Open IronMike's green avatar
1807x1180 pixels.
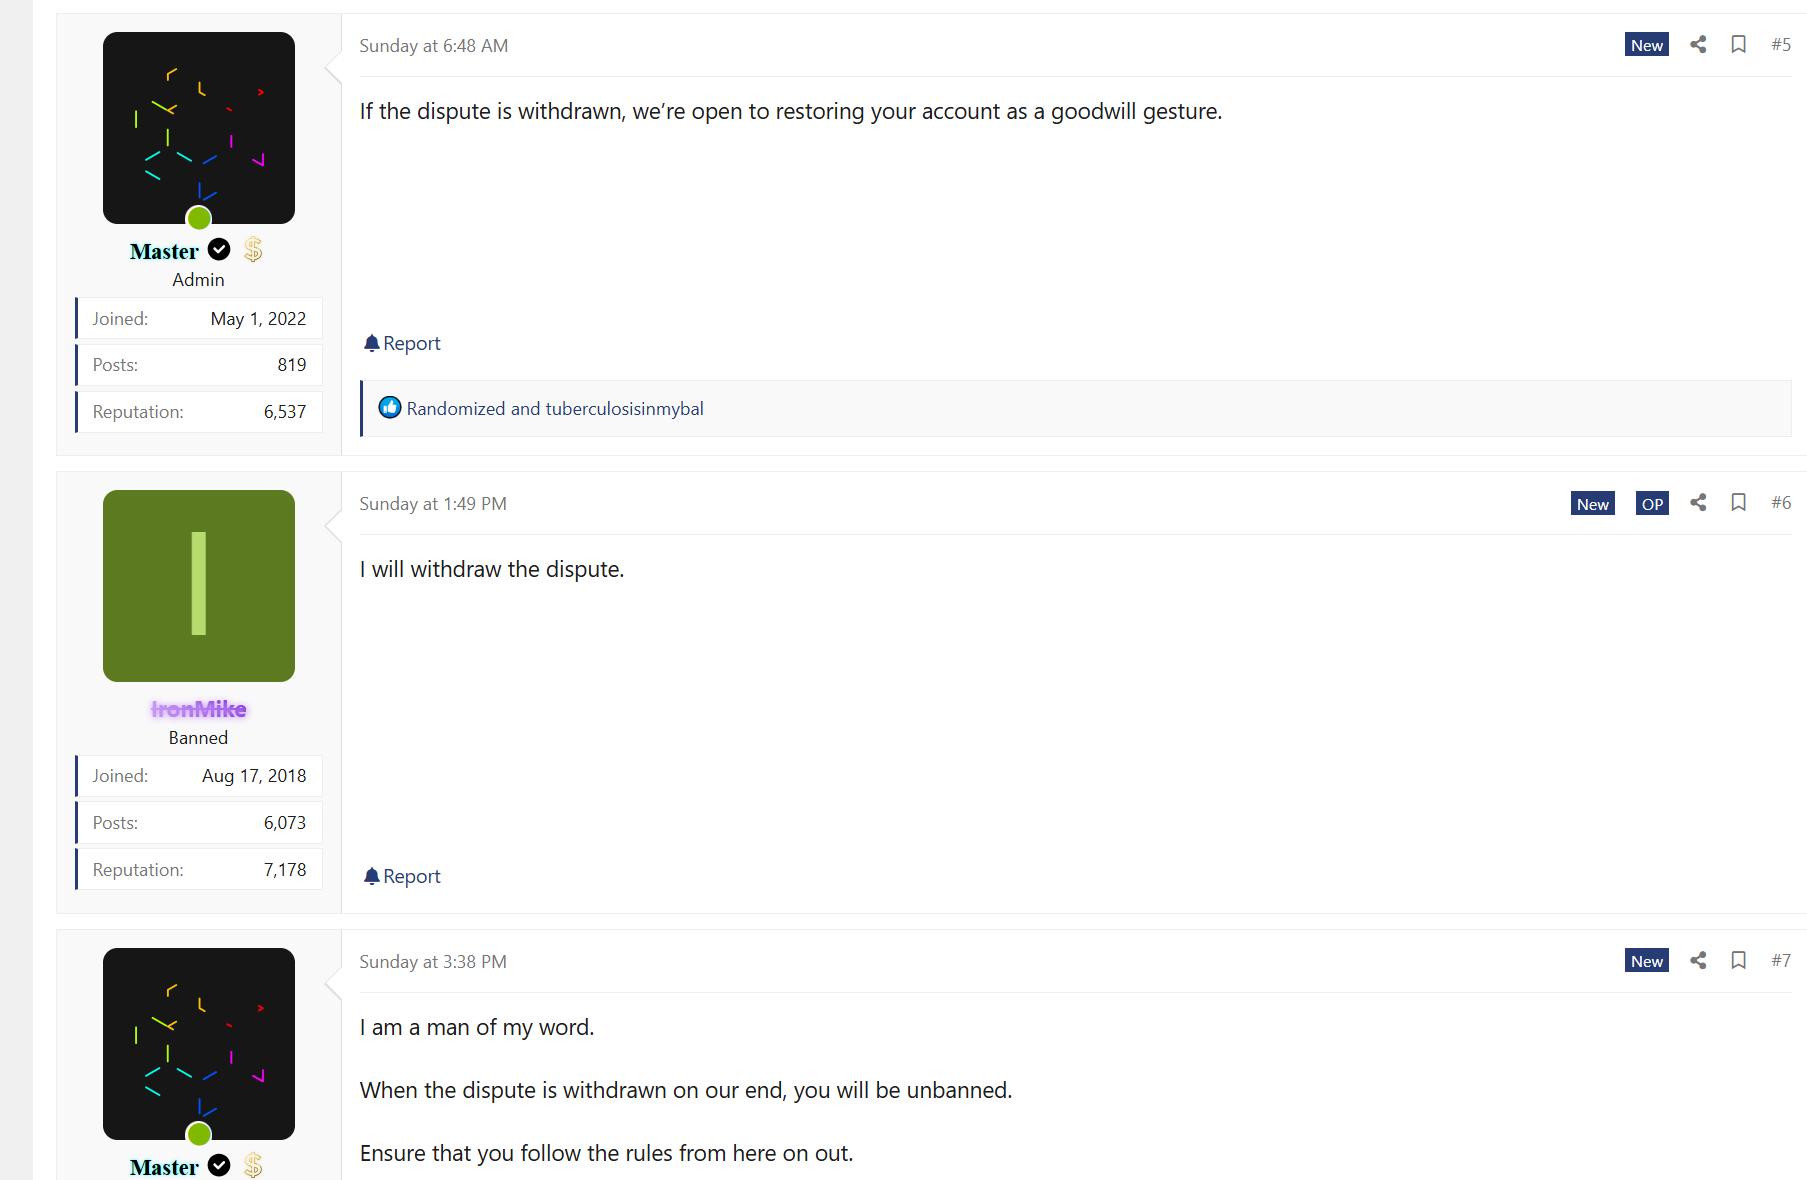(x=199, y=586)
